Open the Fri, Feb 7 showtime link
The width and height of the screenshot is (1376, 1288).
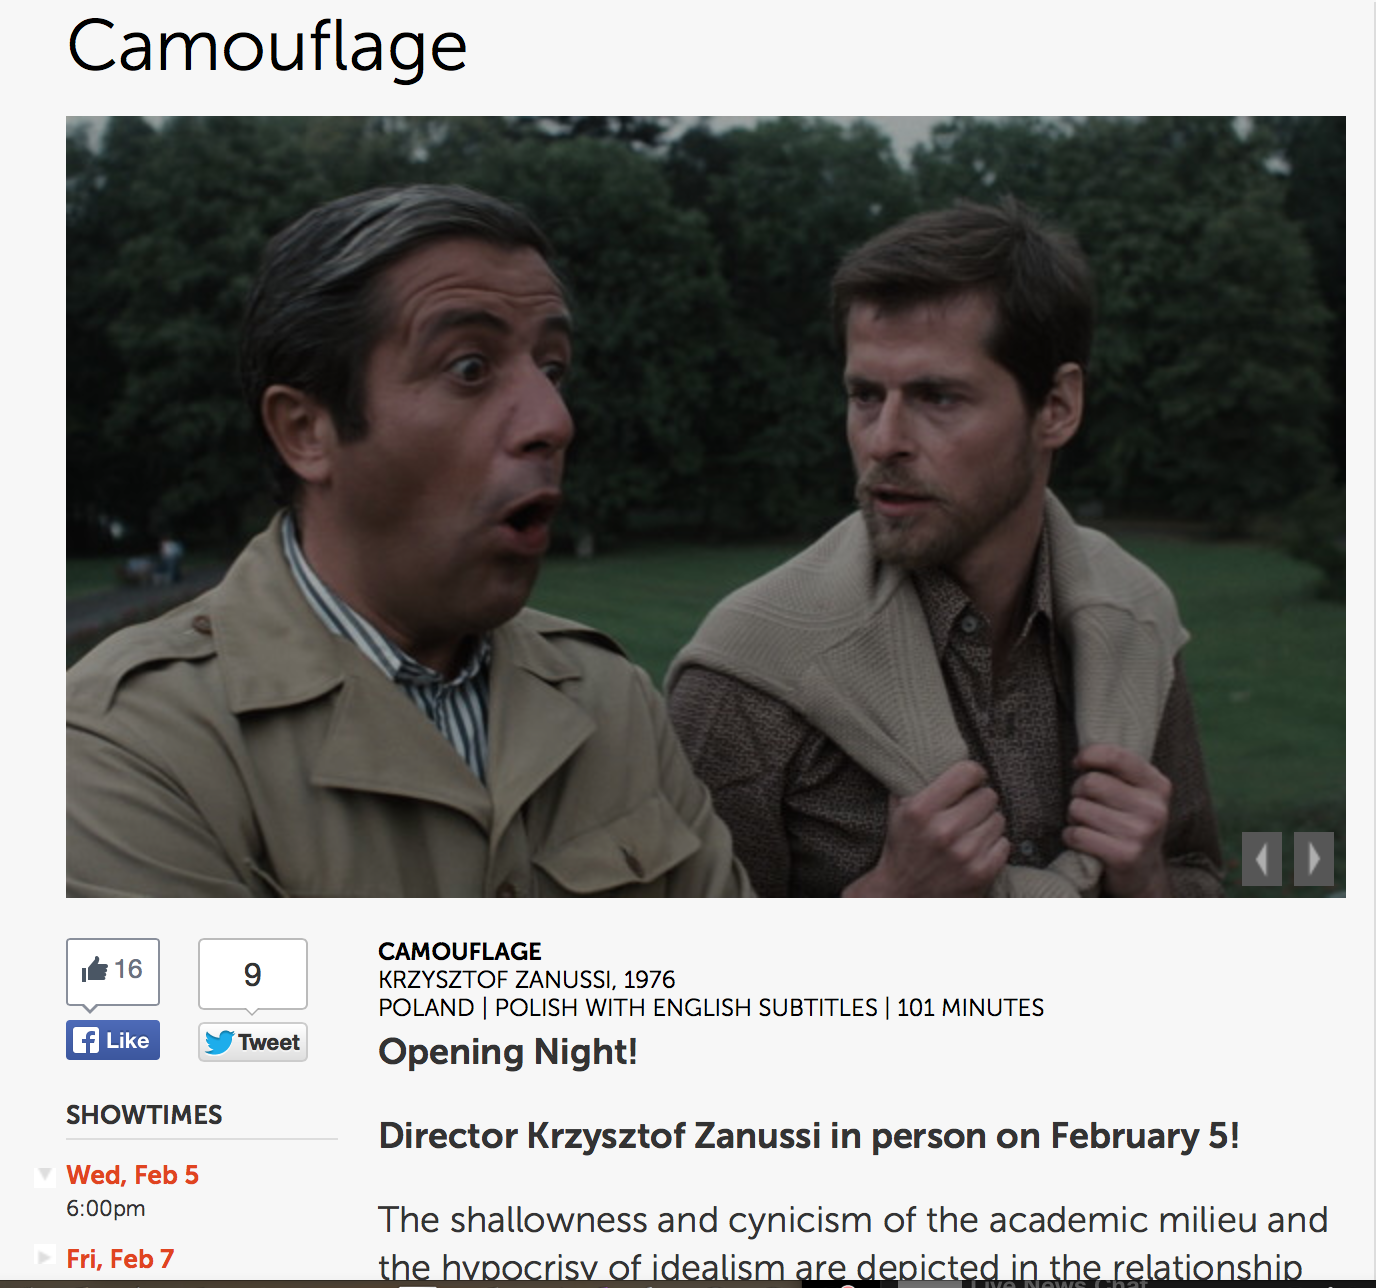(121, 1259)
